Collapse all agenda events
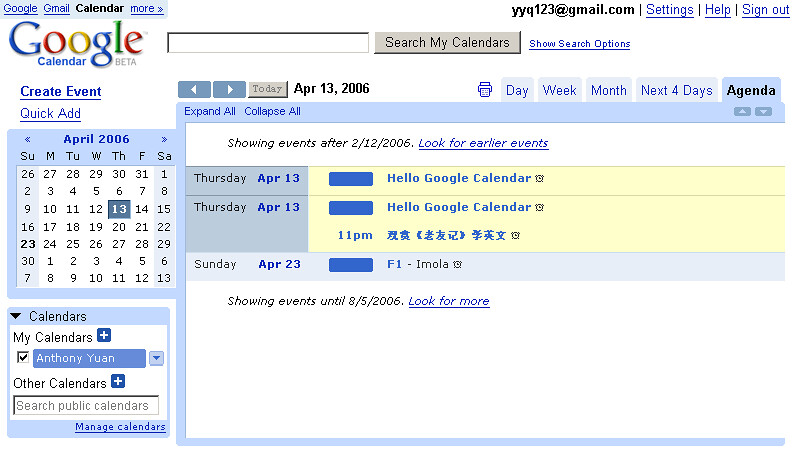 pos(272,112)
